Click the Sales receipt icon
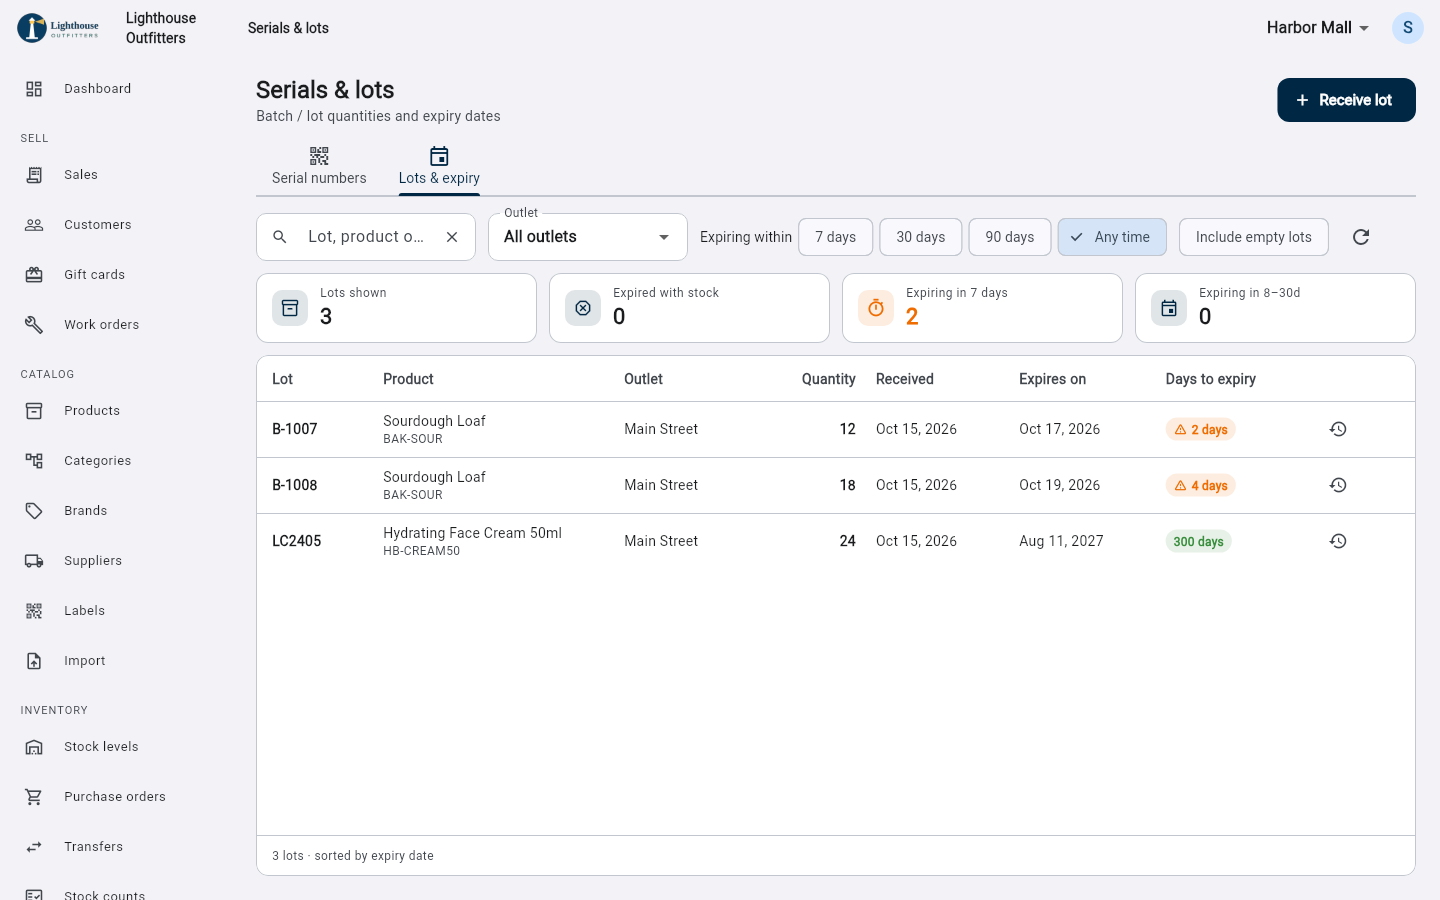 point(34,175)
